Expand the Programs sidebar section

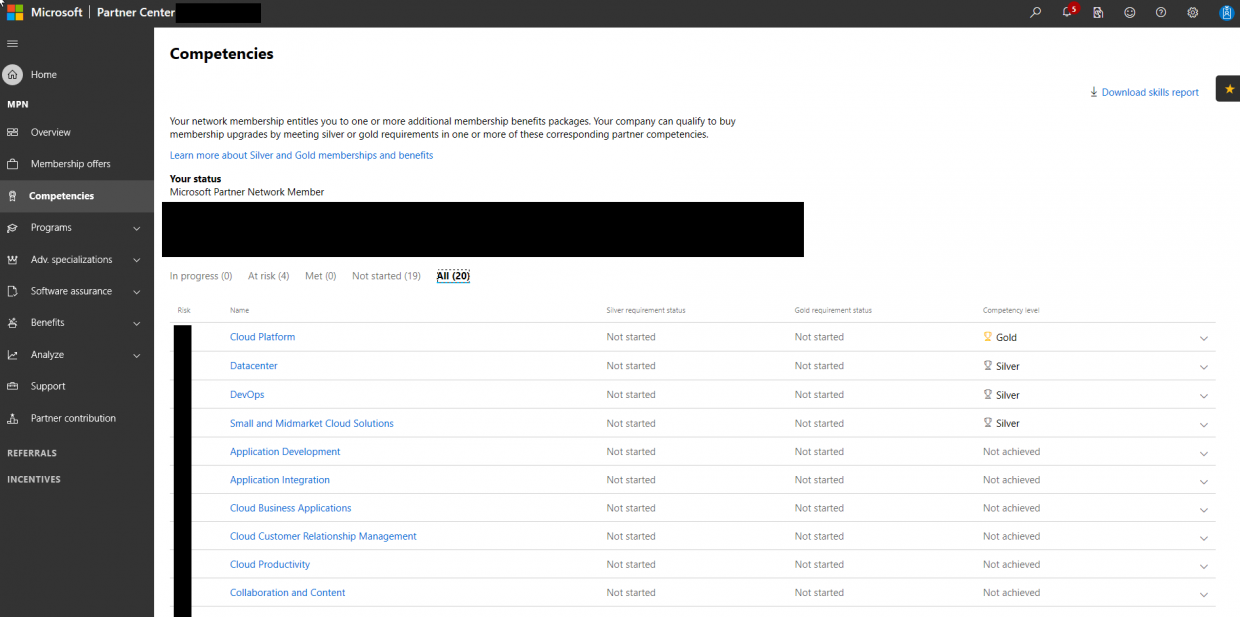[x=137, y=228]
